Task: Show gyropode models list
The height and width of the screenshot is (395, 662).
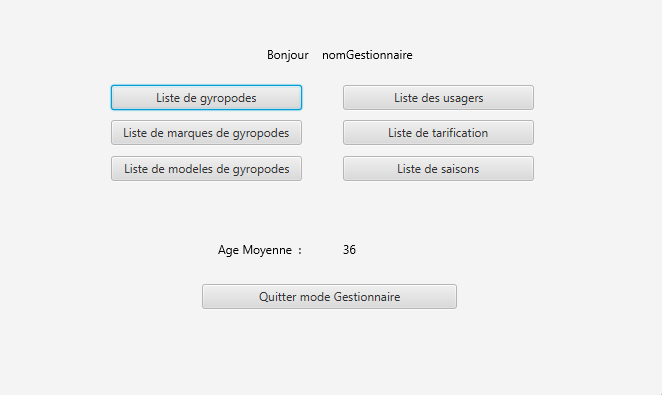Action: coord(206,168)
